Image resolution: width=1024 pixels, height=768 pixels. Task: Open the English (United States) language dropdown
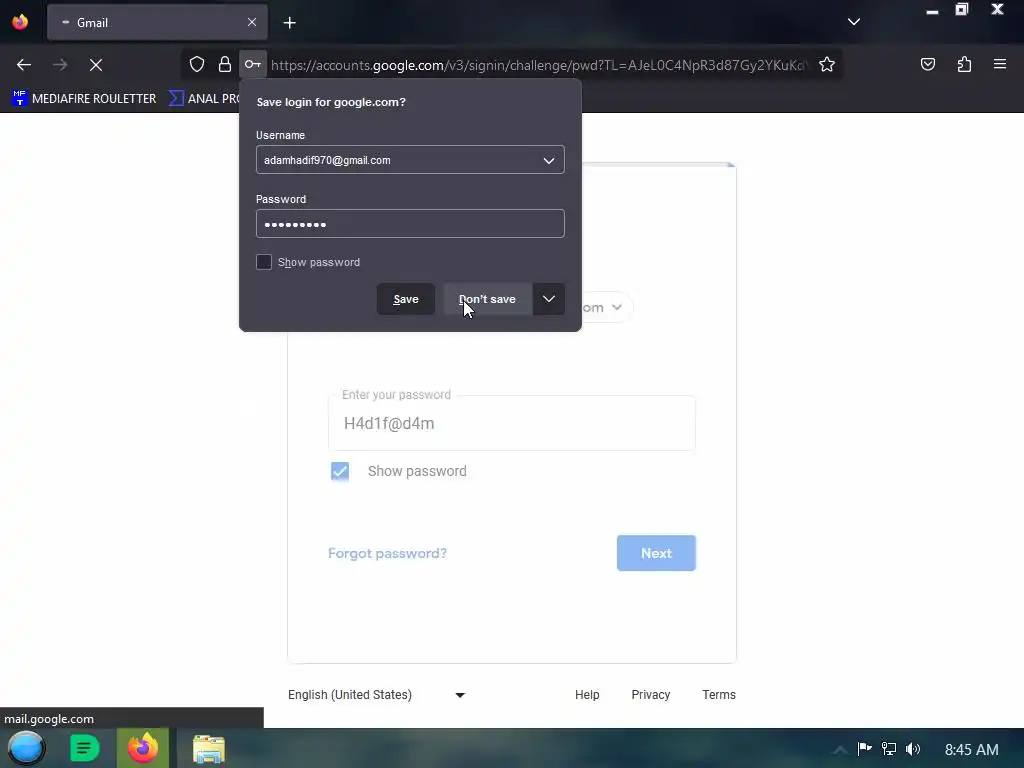tap(377, 695)
